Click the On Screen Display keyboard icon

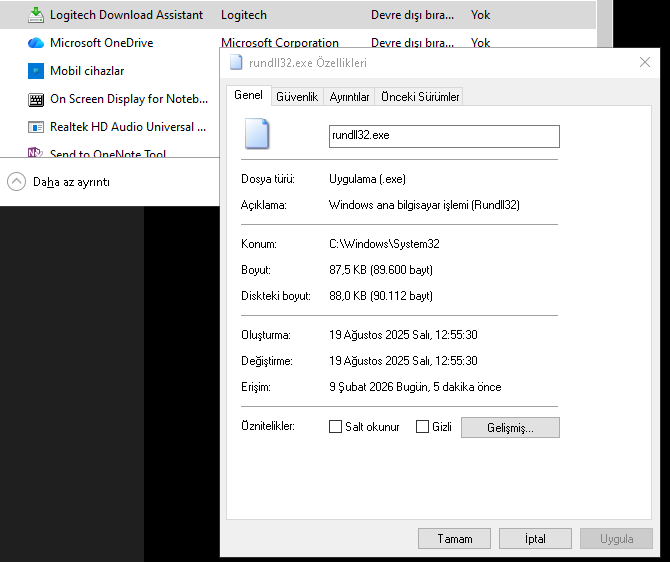[36, 100]
